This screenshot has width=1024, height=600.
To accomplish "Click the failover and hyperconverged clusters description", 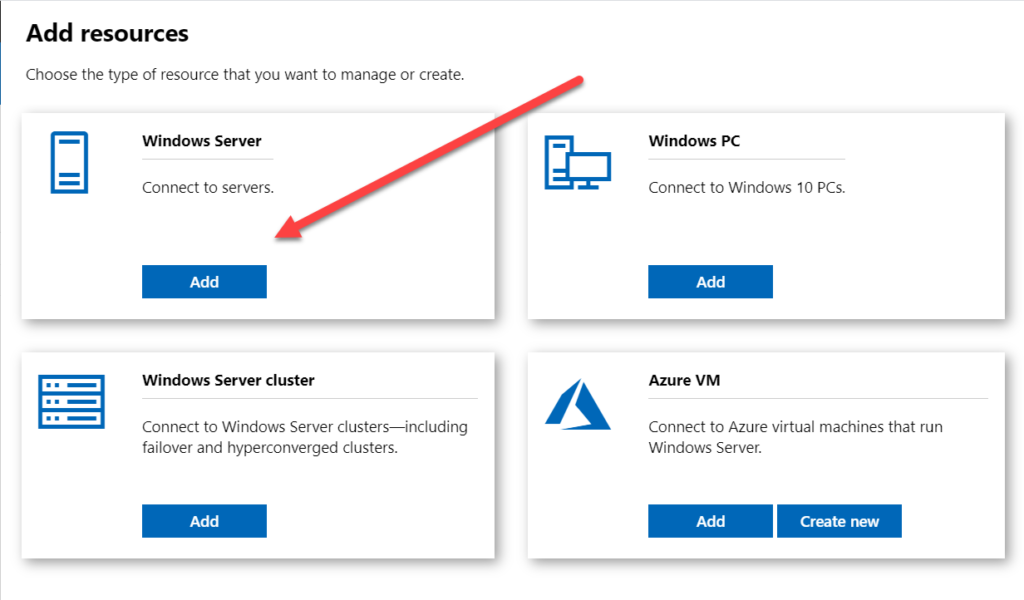I will point(305,437).
